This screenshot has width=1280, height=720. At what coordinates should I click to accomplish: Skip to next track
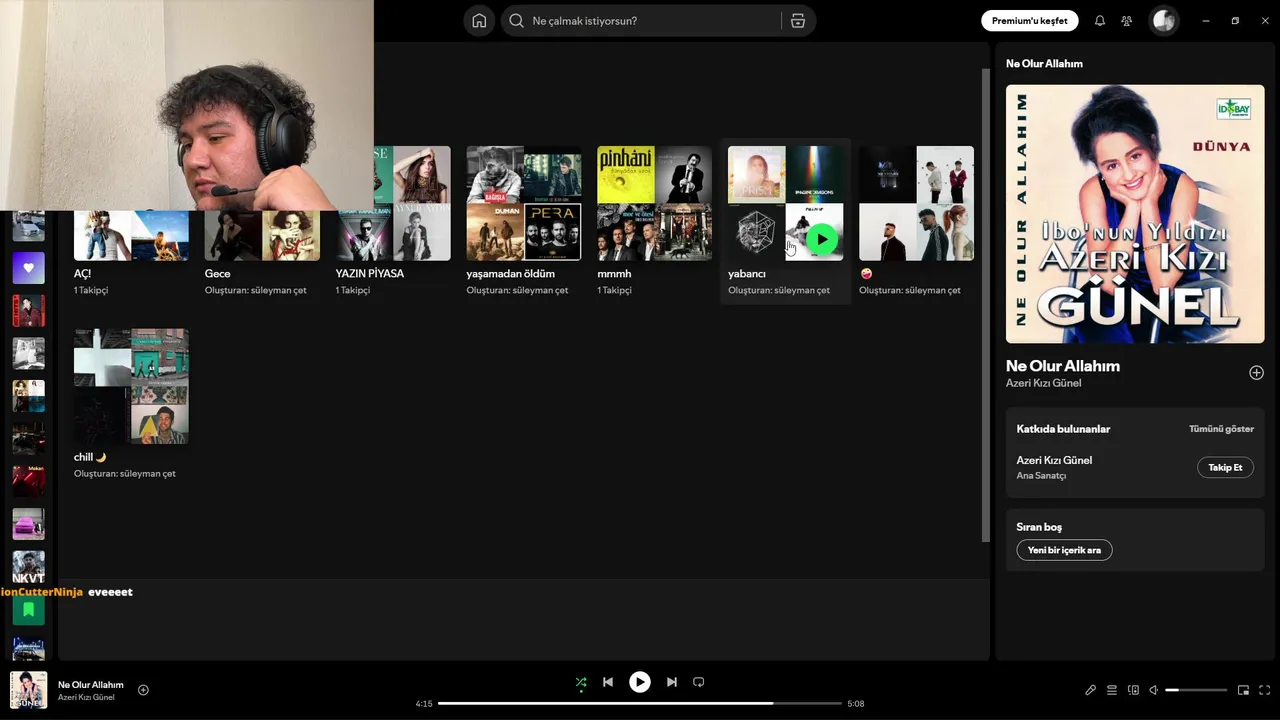pyautogui.click(x=672, y=682)
